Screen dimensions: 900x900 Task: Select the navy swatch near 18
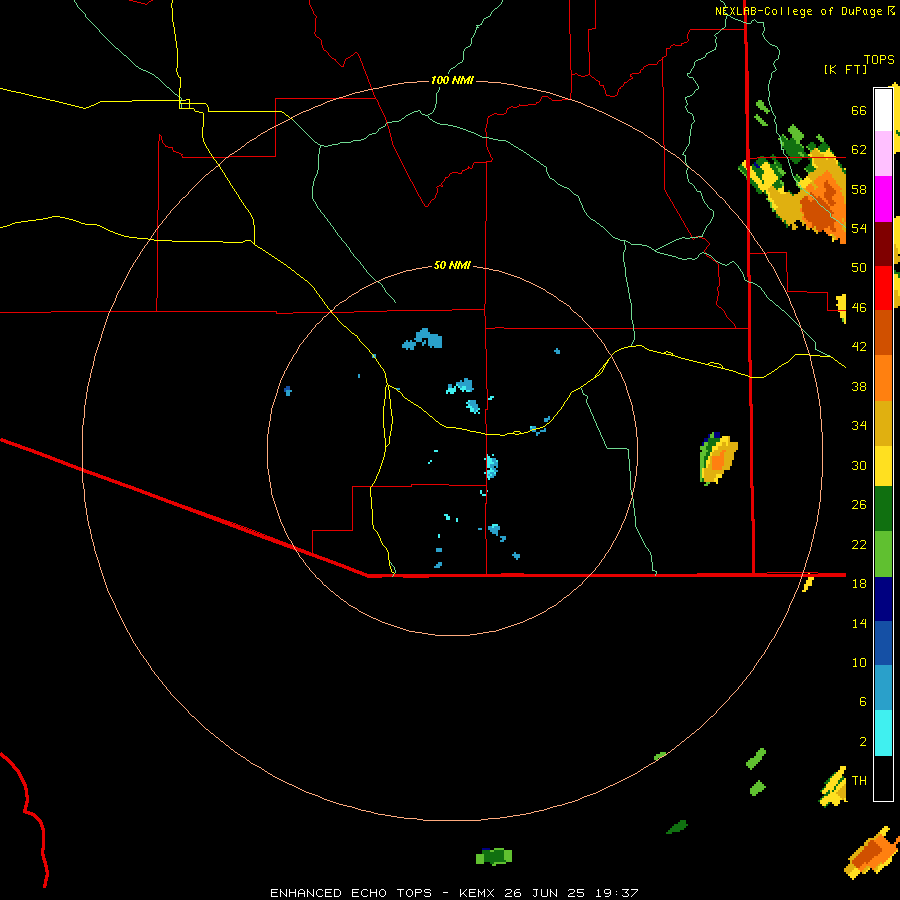tap(883, 599)
